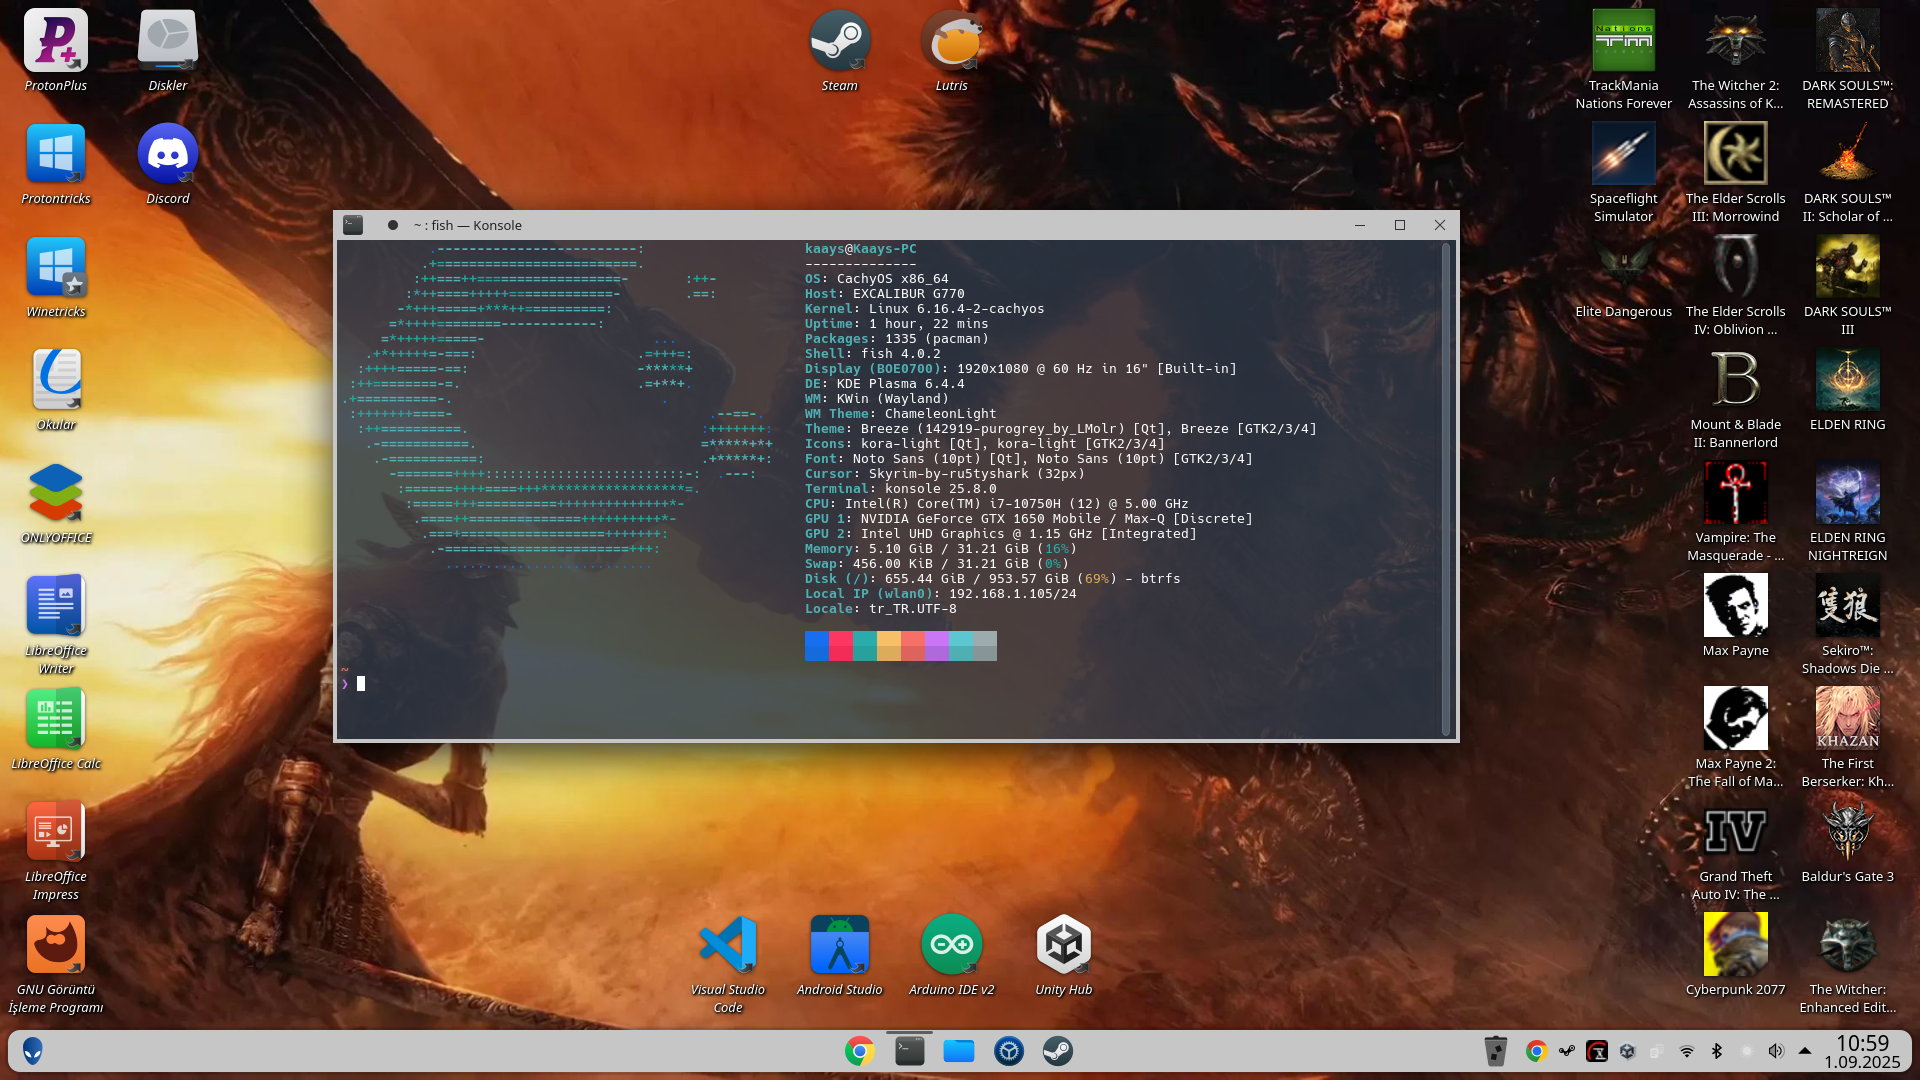Open LibreOffice Writer shortcut
Viewport: 1920px width, 1080px height.
(x=56, y=606)
